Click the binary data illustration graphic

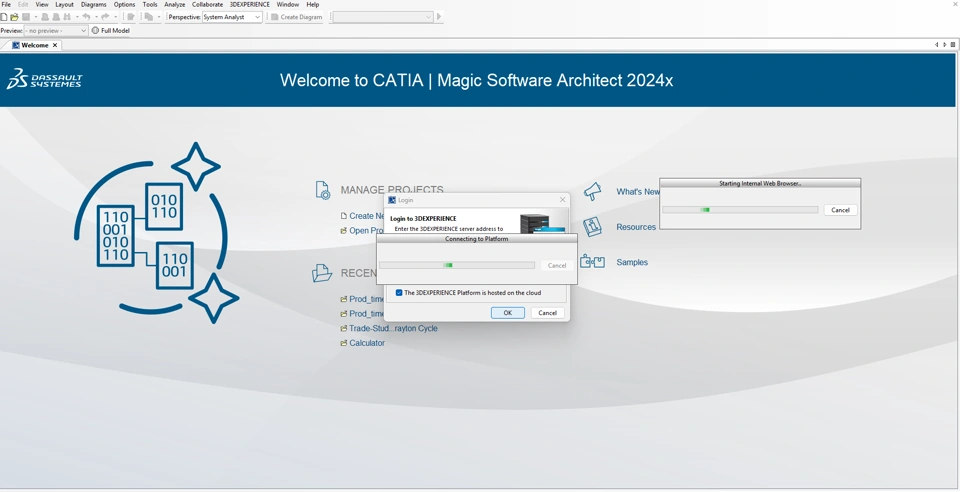(157, 233)
